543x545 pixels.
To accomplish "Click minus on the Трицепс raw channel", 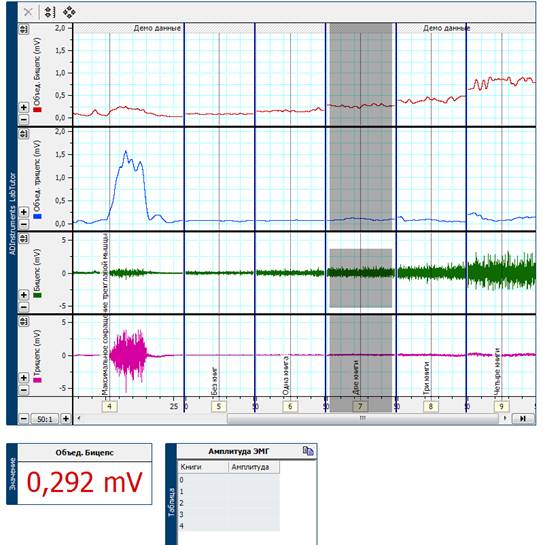I will [x=24, y=390].
